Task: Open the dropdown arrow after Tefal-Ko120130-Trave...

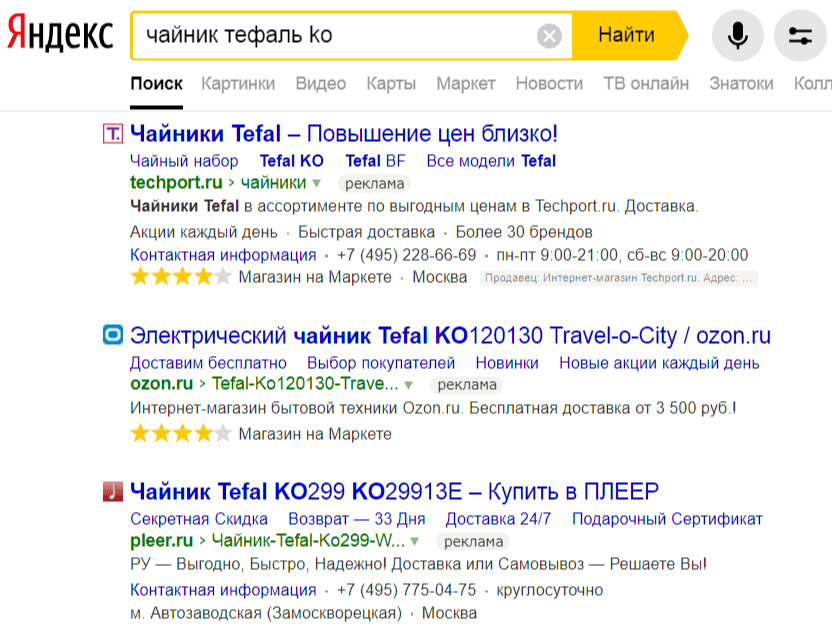Action: coord(408,383)
